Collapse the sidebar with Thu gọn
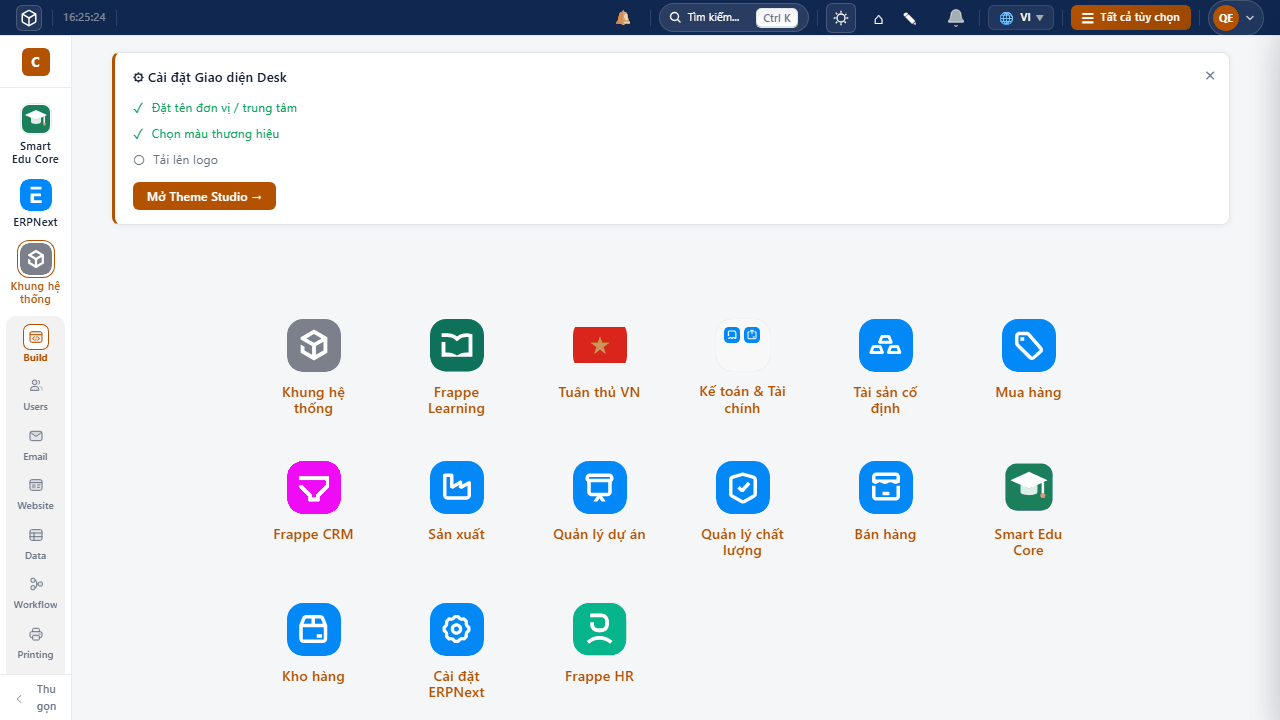This screenshot has height=720, width=1280. coord(36,698)
